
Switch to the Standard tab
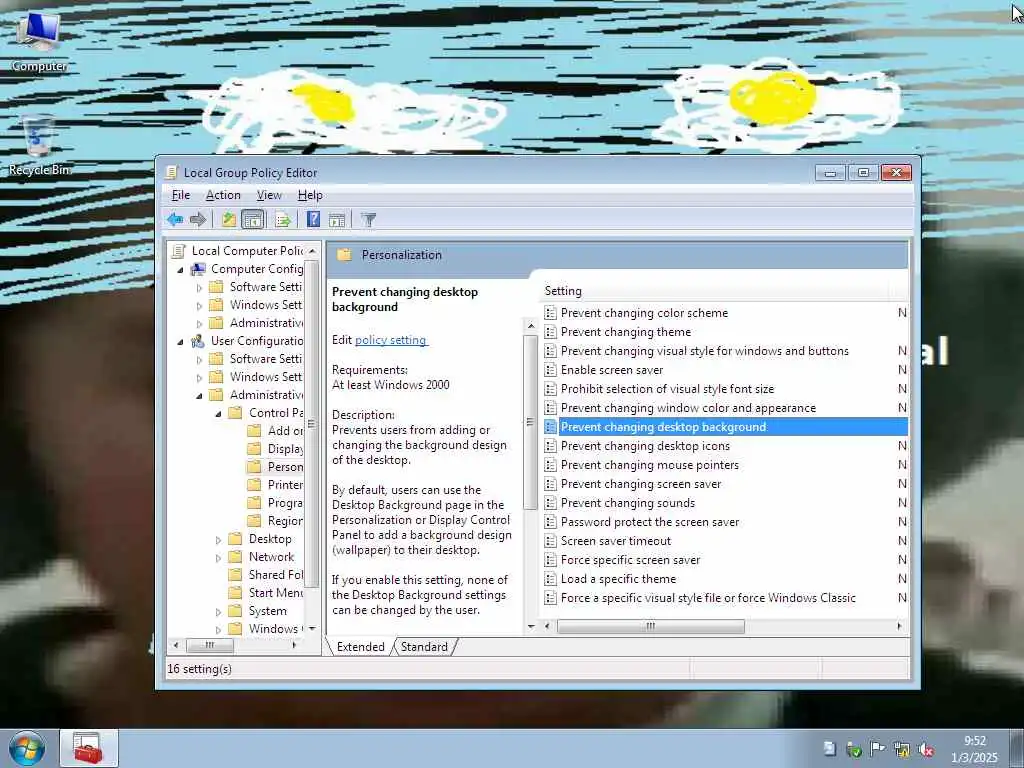click(424, 647)
